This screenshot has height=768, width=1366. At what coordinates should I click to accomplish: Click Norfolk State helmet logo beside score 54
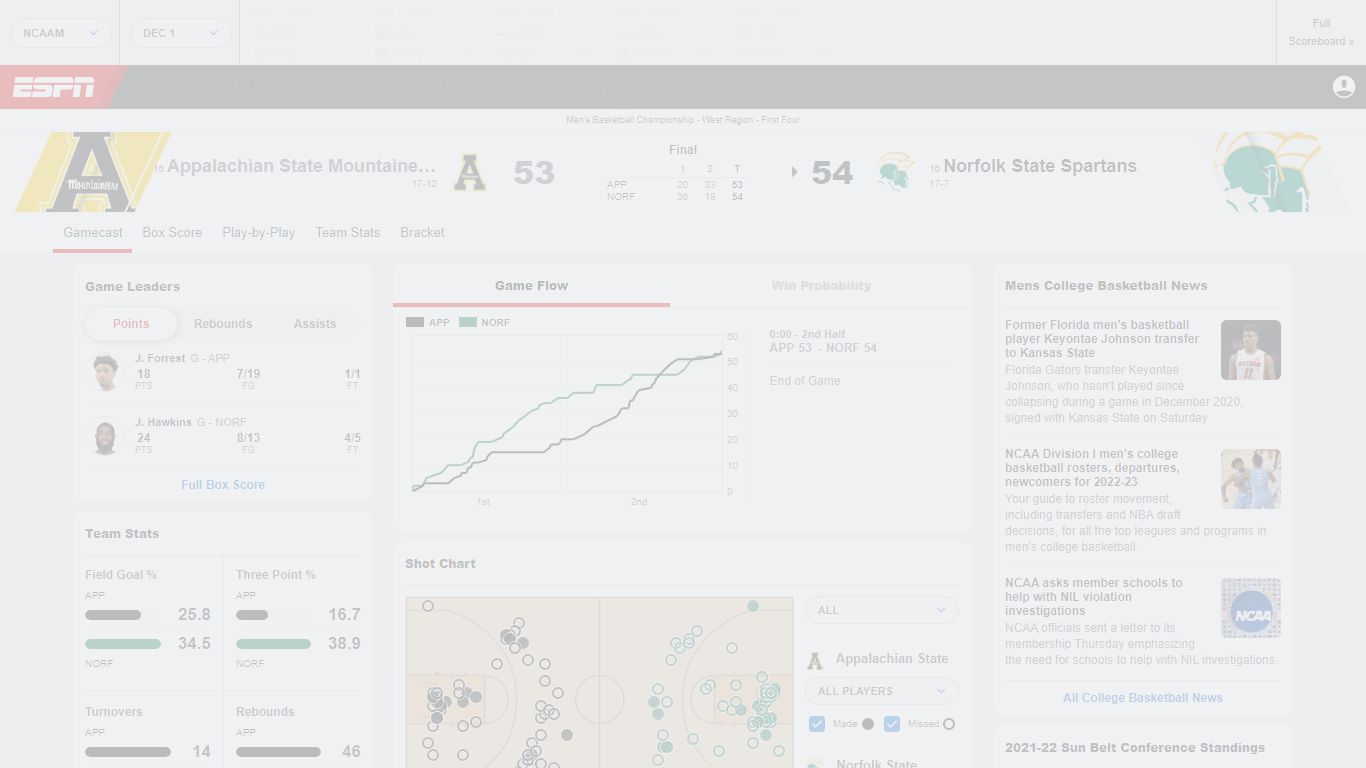click(x=895, y=172)
